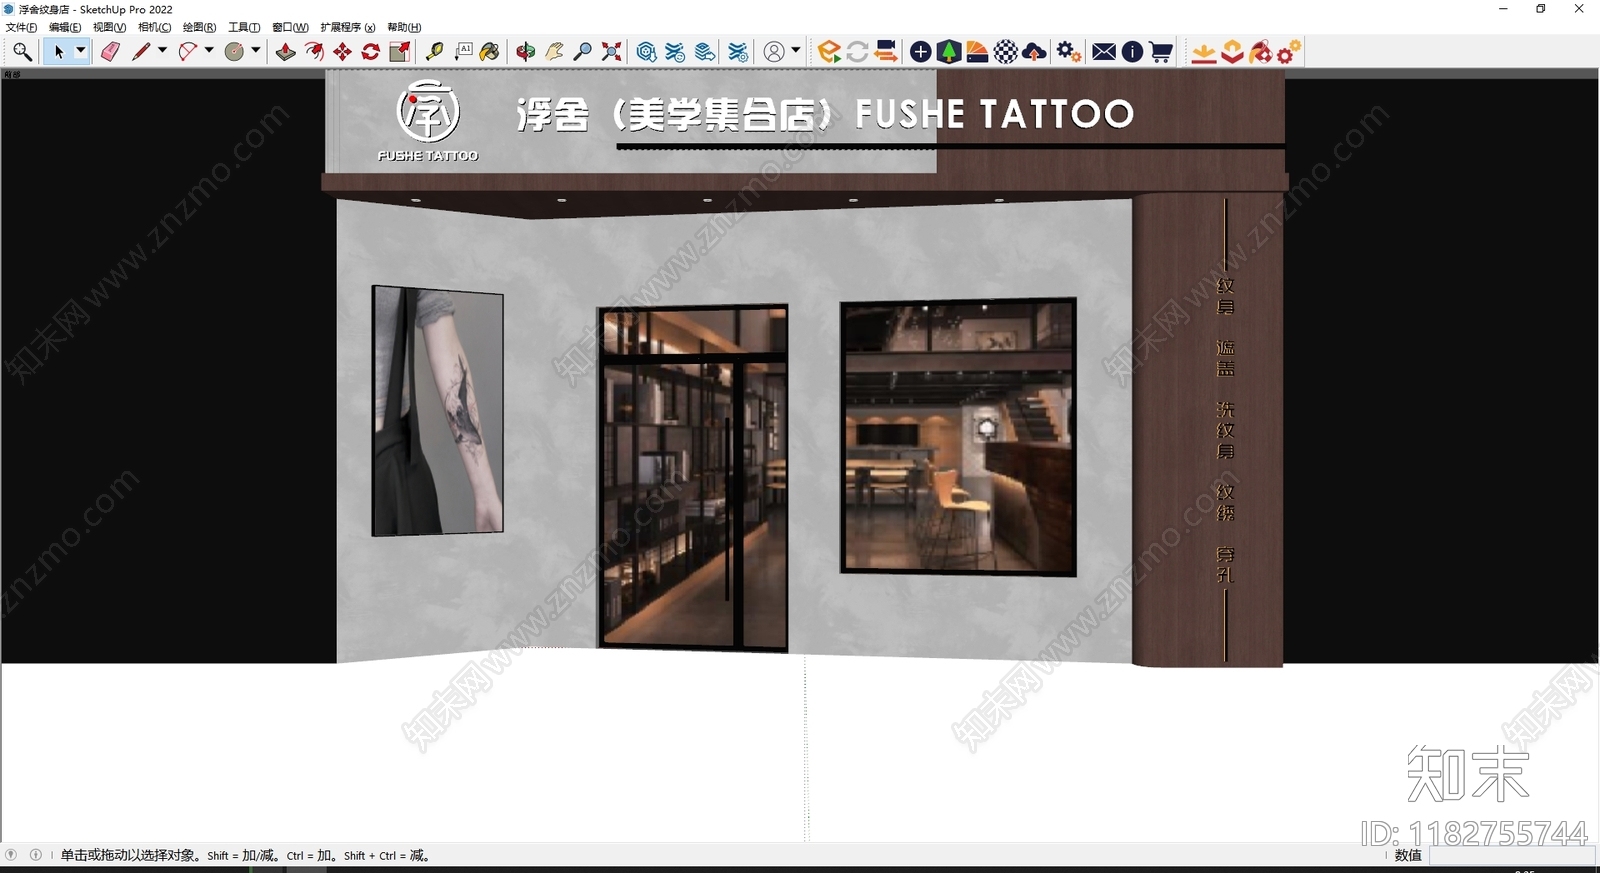Screen dimensions: 1600x873
Task: Click the red gears settings icon
Action: (1289, 52)
